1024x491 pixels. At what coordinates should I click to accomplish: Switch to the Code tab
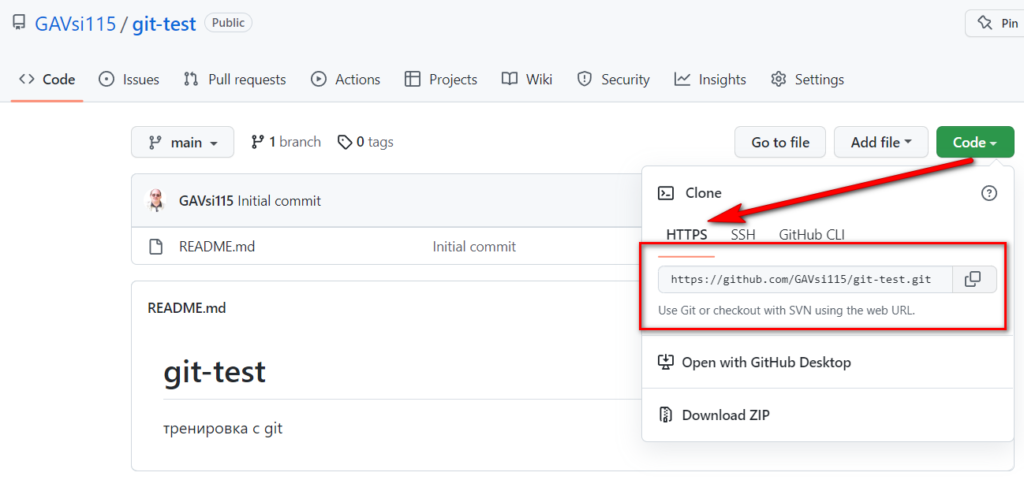click(47, 80)
